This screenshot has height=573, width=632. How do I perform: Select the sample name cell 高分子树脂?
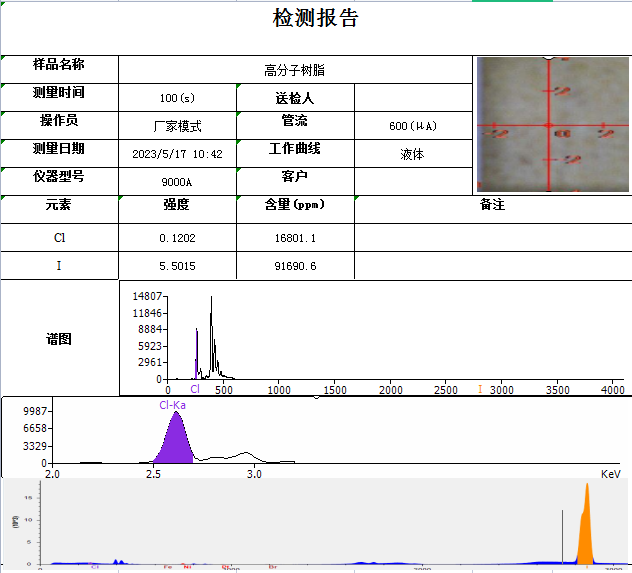[295, 70]
